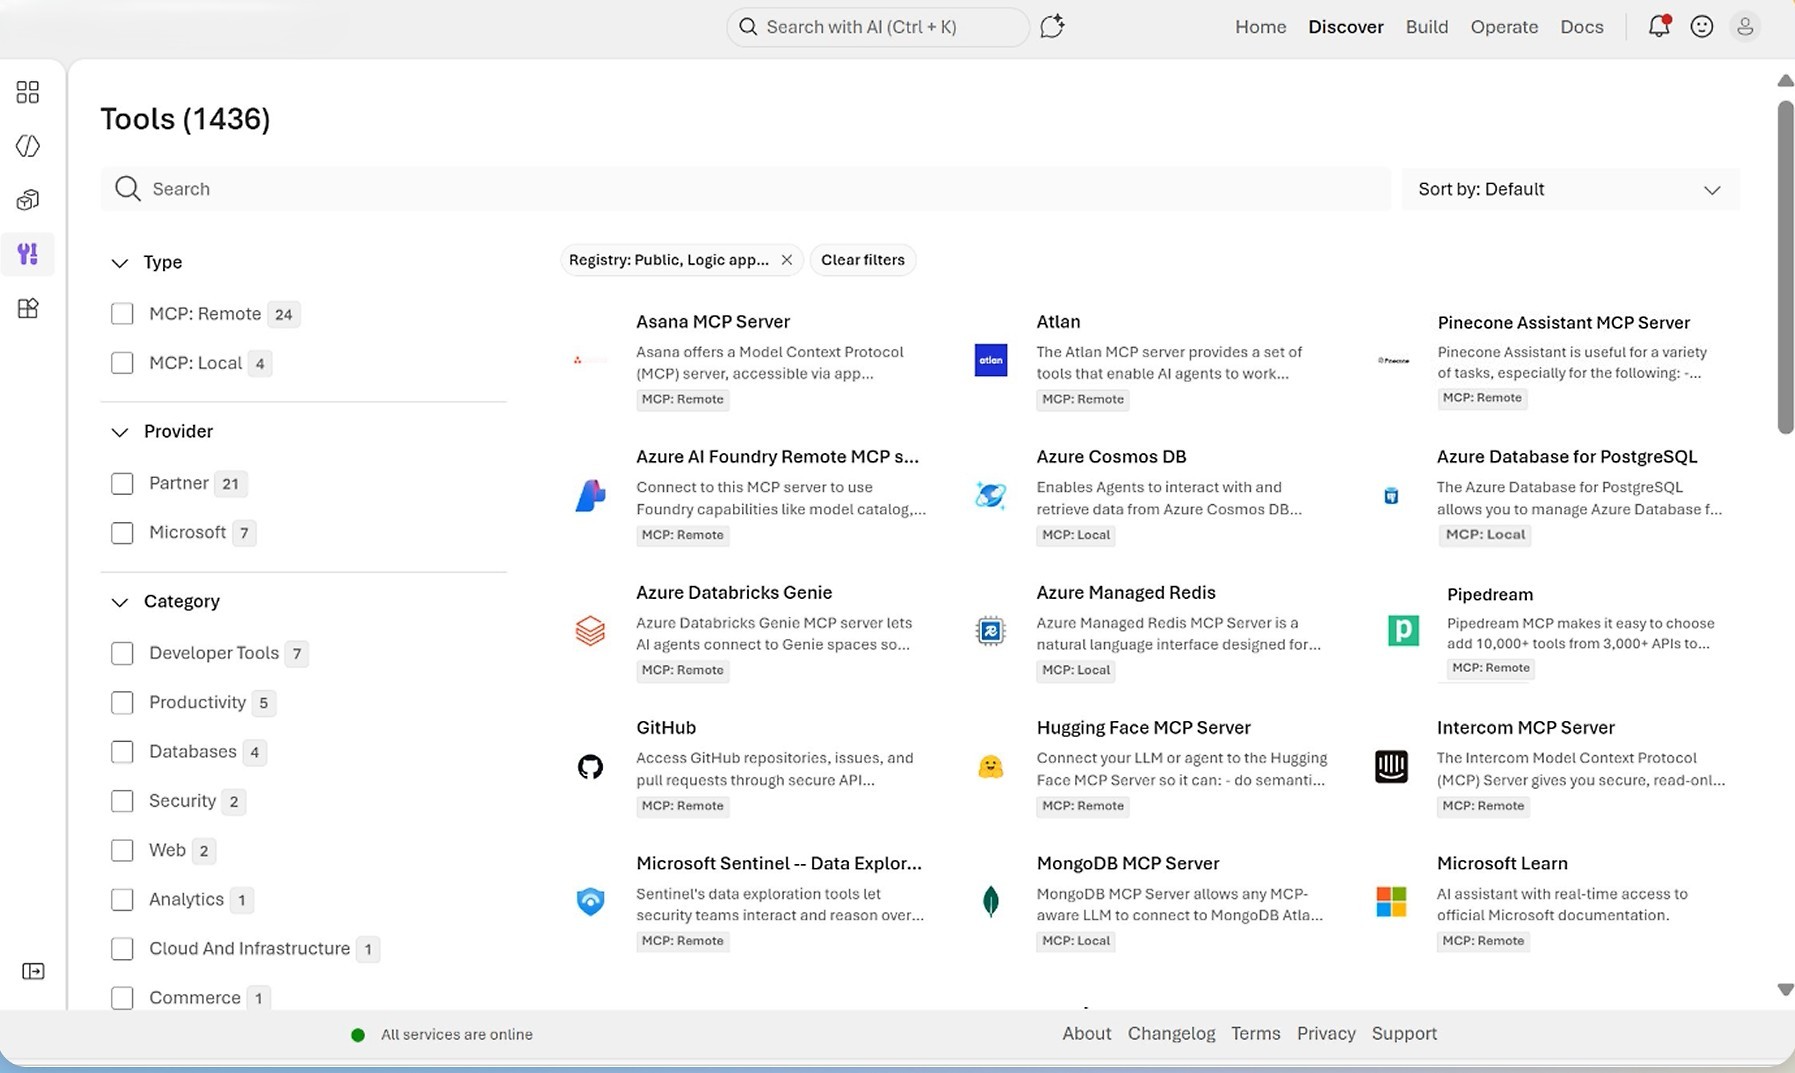
Task: Focus the Tools search field
Action: [x=745, y=189]
